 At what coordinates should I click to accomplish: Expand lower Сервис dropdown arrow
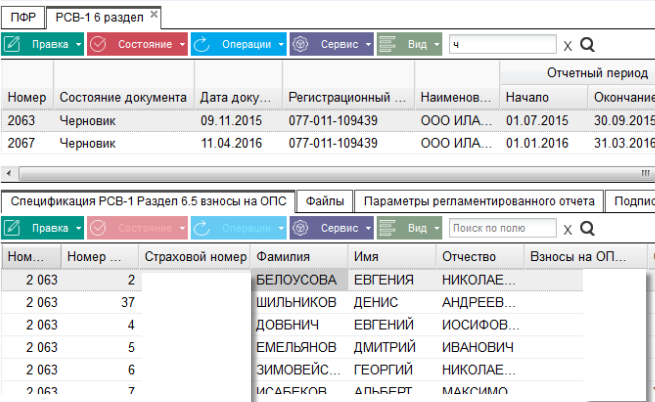368,228
